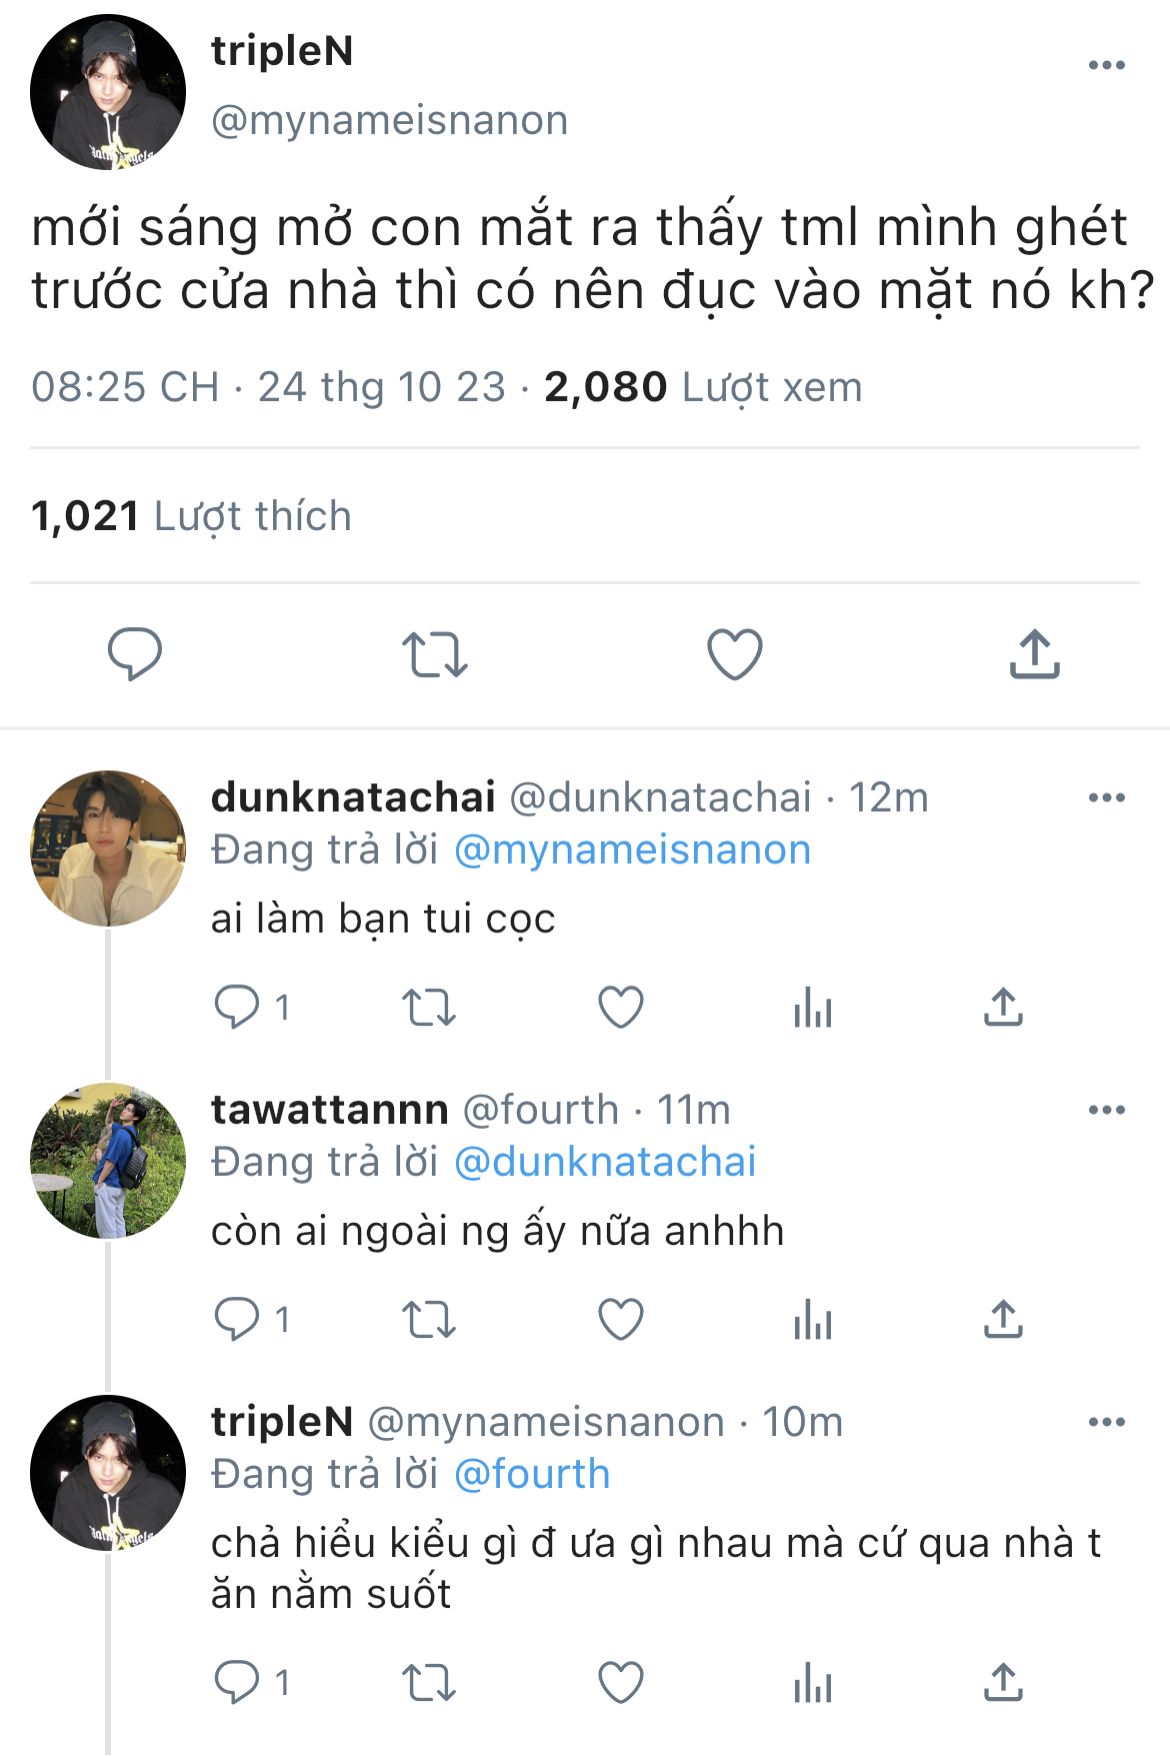
Task: Retweet dunknatachai's reply
Action: click(428, 1007)
